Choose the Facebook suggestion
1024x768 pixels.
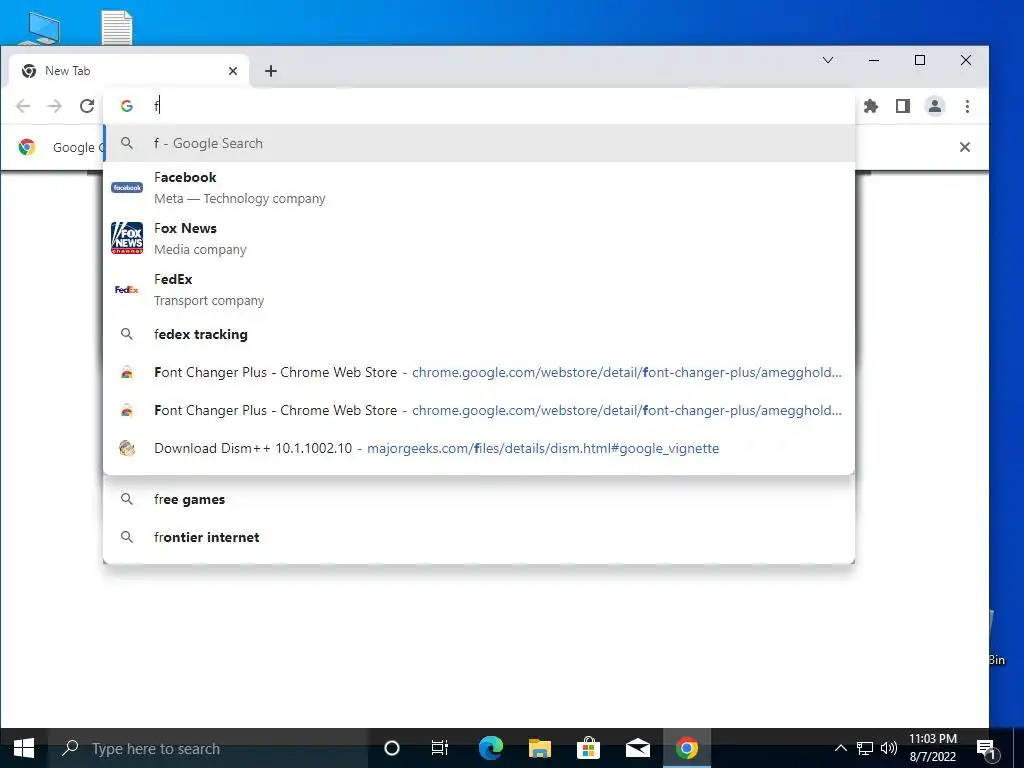click(x=479, y=187)
